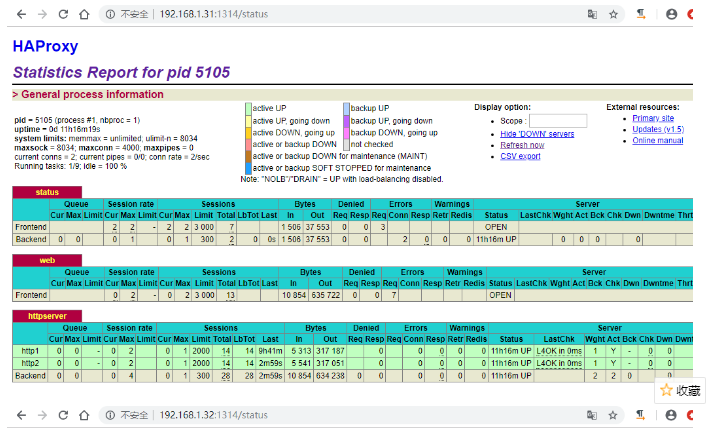Open profile icon in 192.168.1.32 browser

coord(671,415)
